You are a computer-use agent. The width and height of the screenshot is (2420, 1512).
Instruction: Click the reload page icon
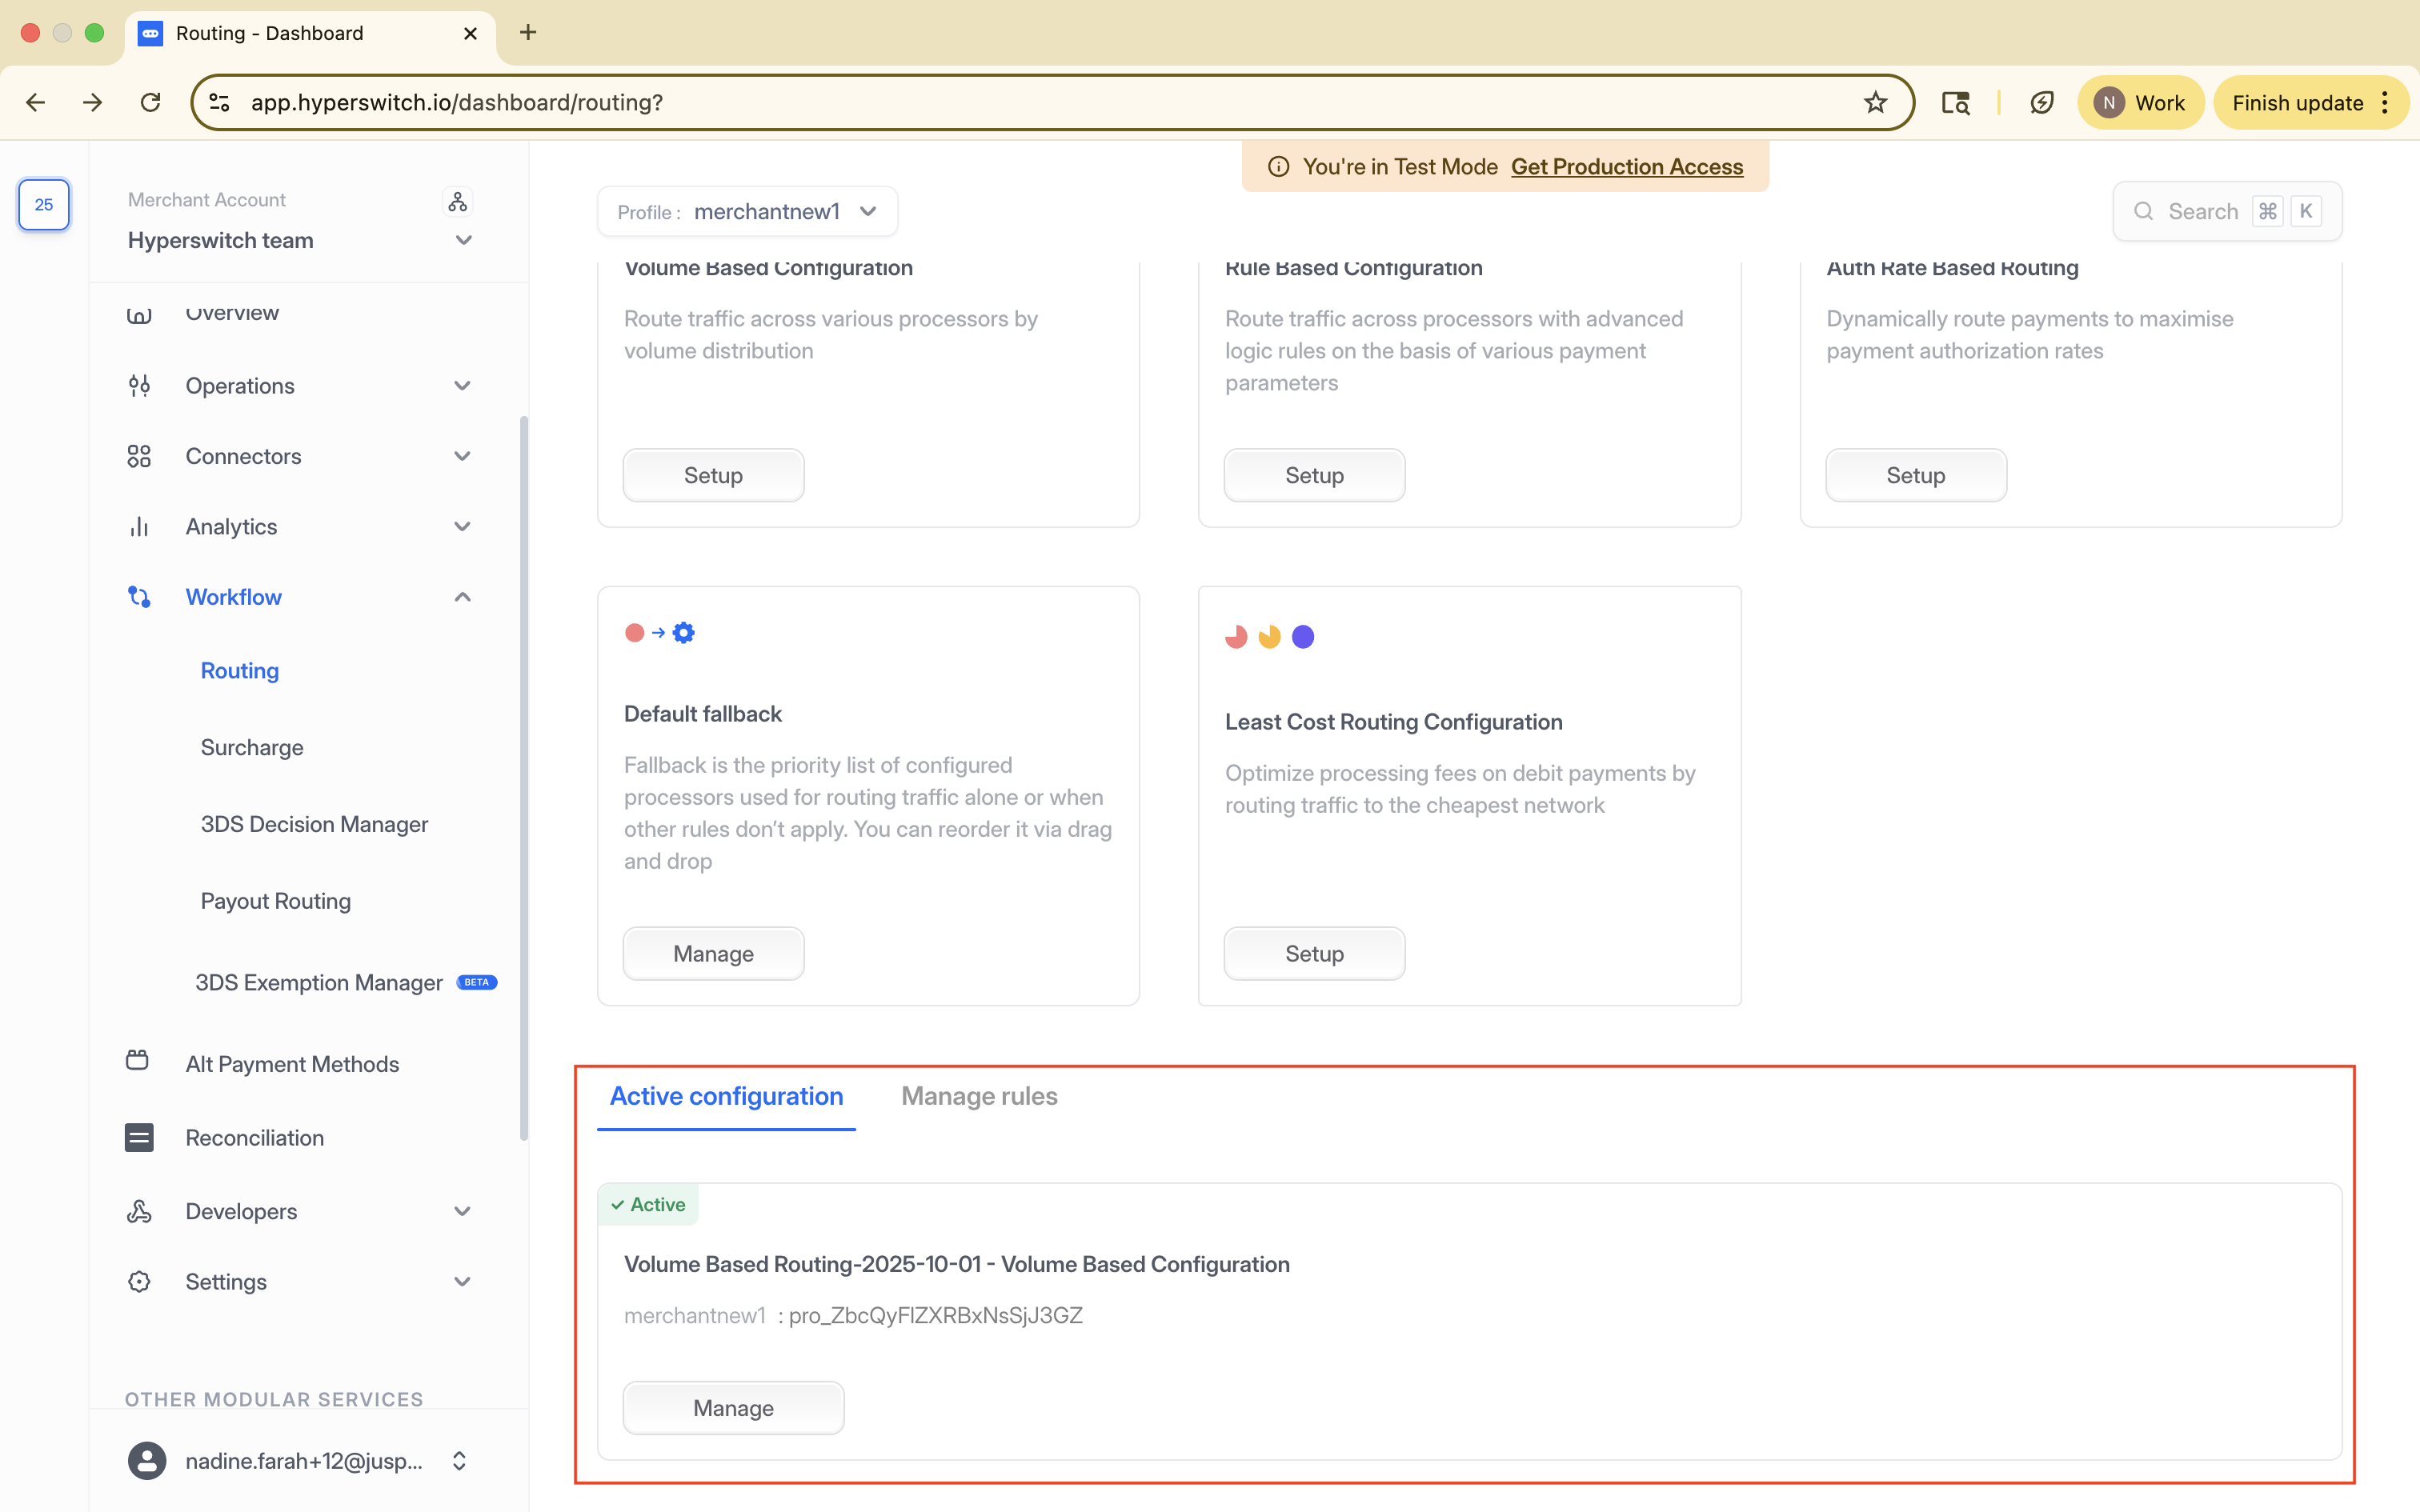pyautogui.click(x=150, y=103)
